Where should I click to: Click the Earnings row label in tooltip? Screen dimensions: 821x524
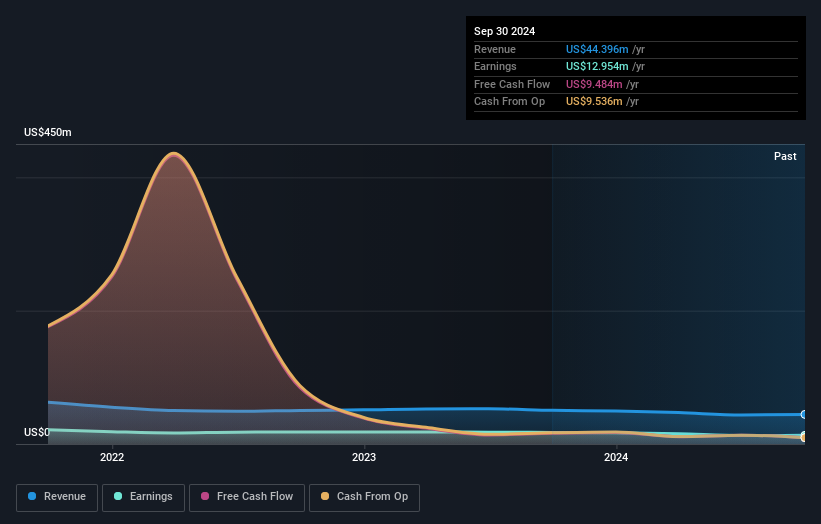[495, 66]
